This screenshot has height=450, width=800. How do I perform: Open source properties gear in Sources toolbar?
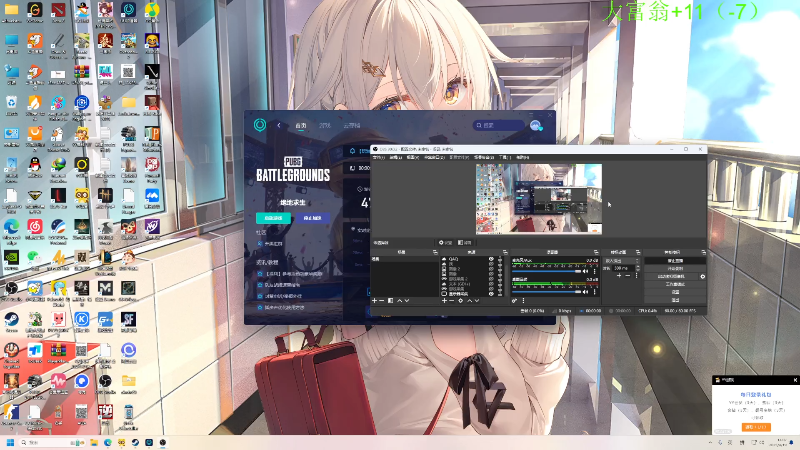coord(461,301)
